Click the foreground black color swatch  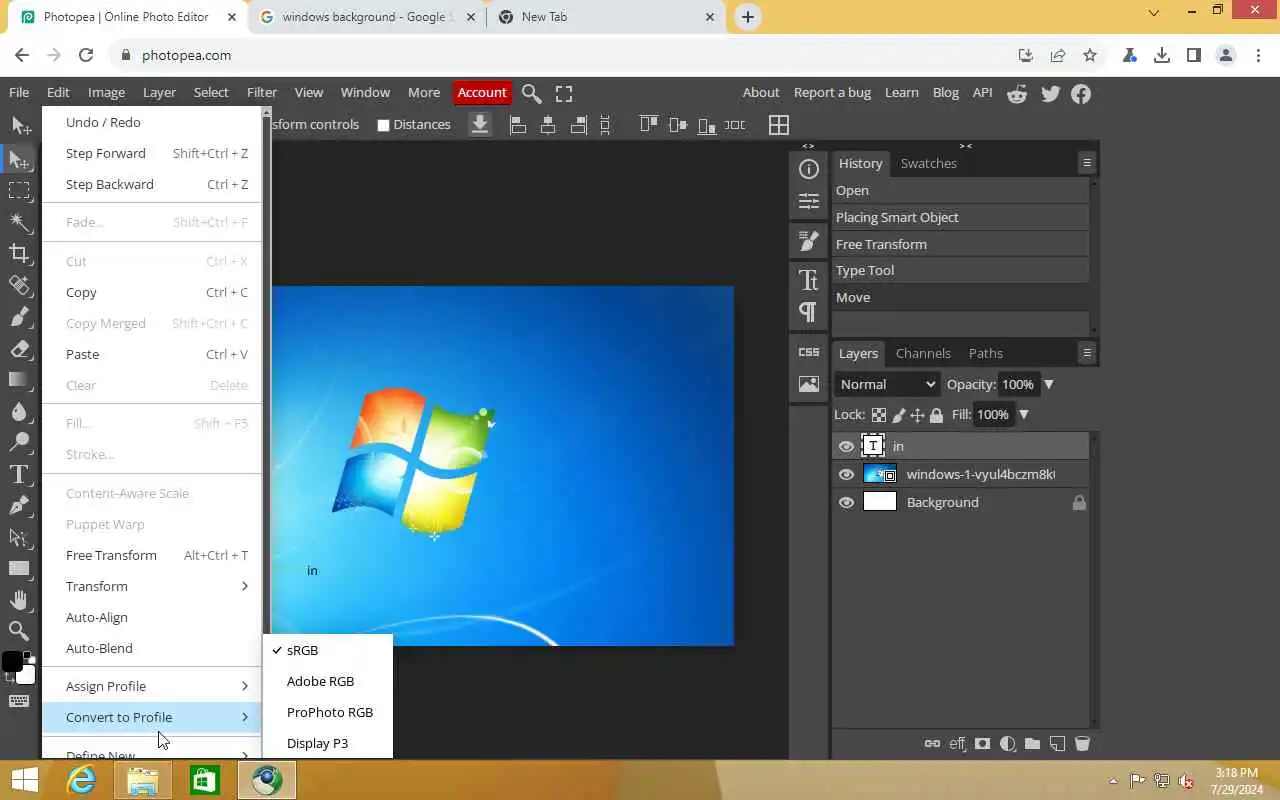pyautogui.click(x=12, y=661)
